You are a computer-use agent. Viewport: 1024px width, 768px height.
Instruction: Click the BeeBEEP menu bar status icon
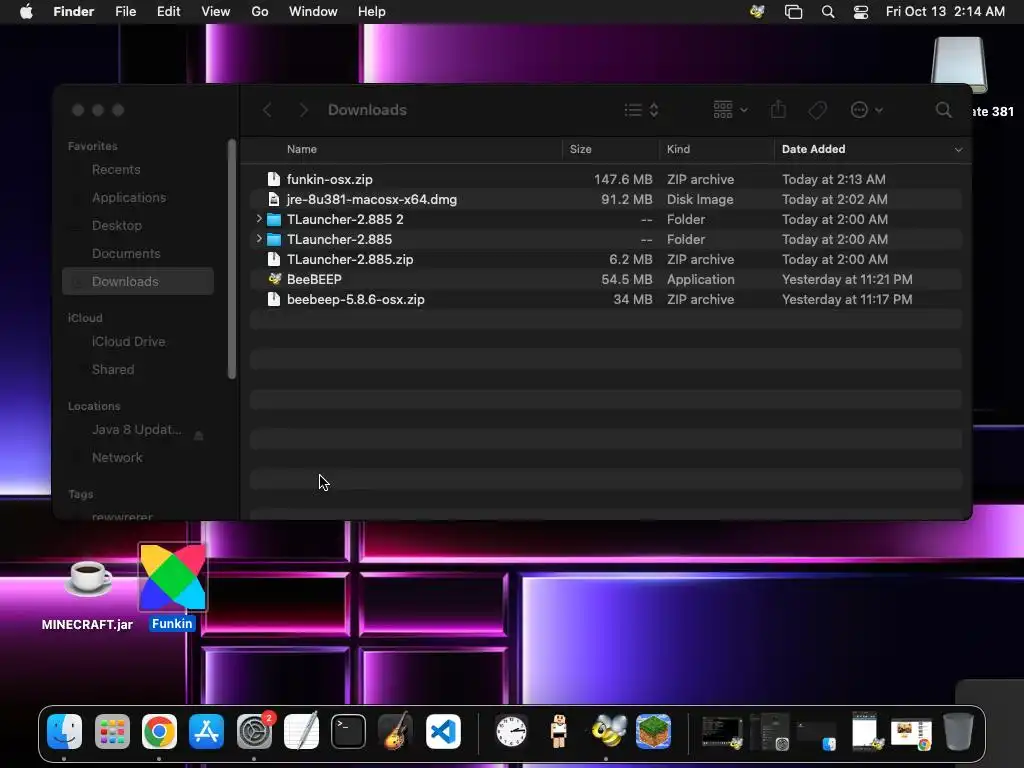[758, 12]
